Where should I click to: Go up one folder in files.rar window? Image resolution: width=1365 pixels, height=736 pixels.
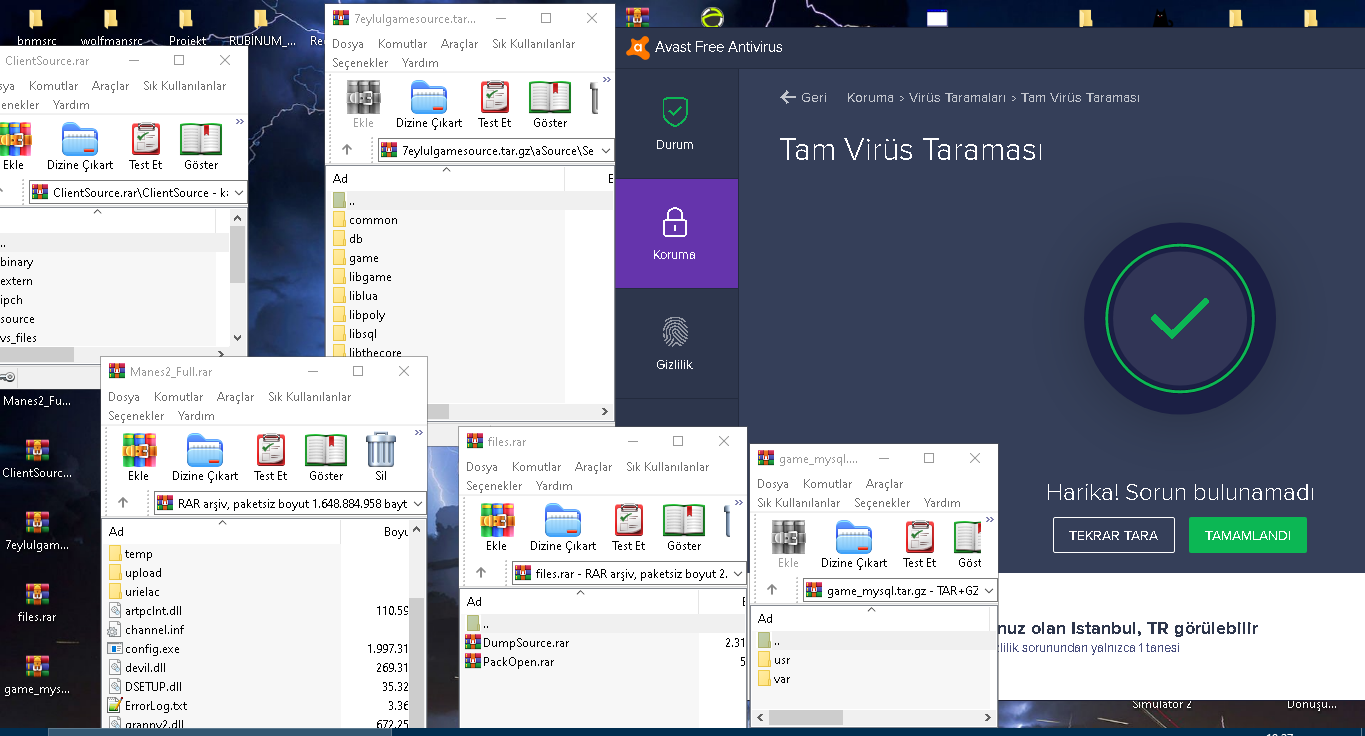click(x=481, y=573)
